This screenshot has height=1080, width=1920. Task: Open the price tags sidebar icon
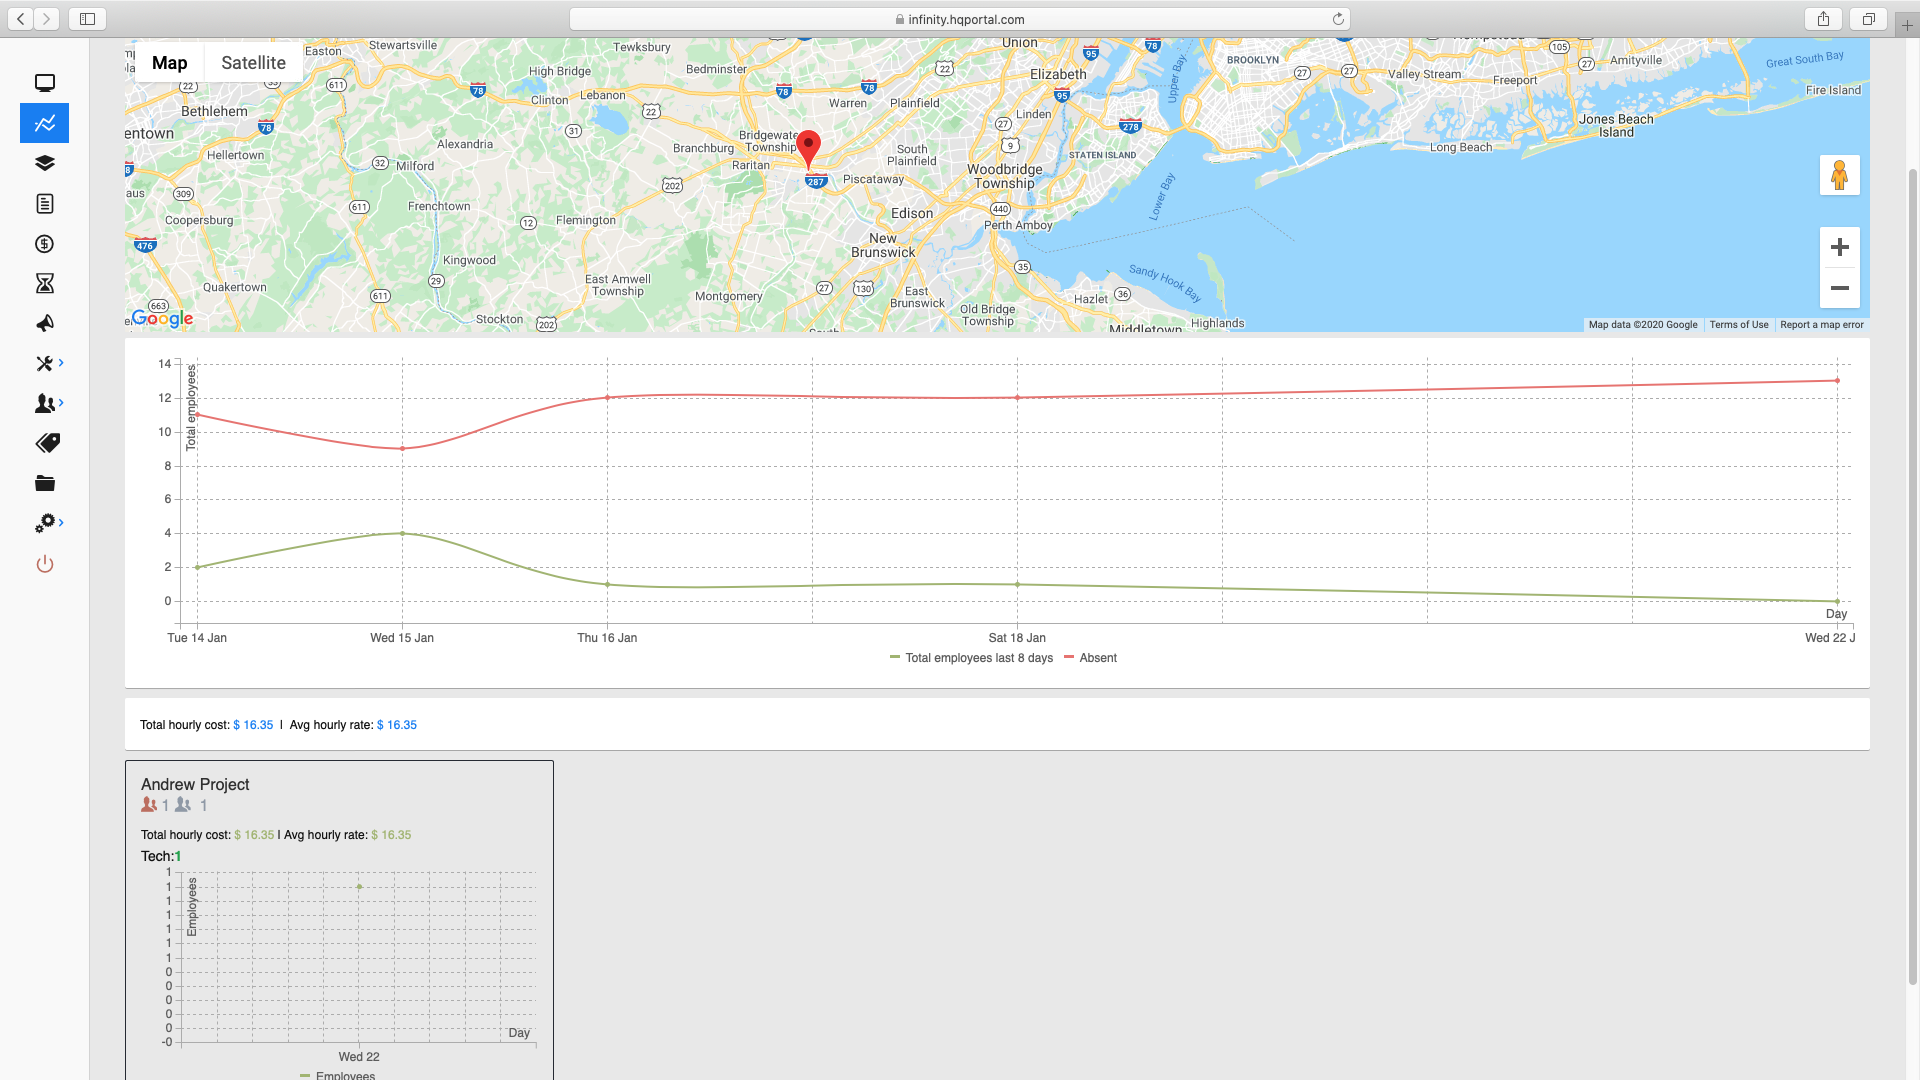(47, 443)
